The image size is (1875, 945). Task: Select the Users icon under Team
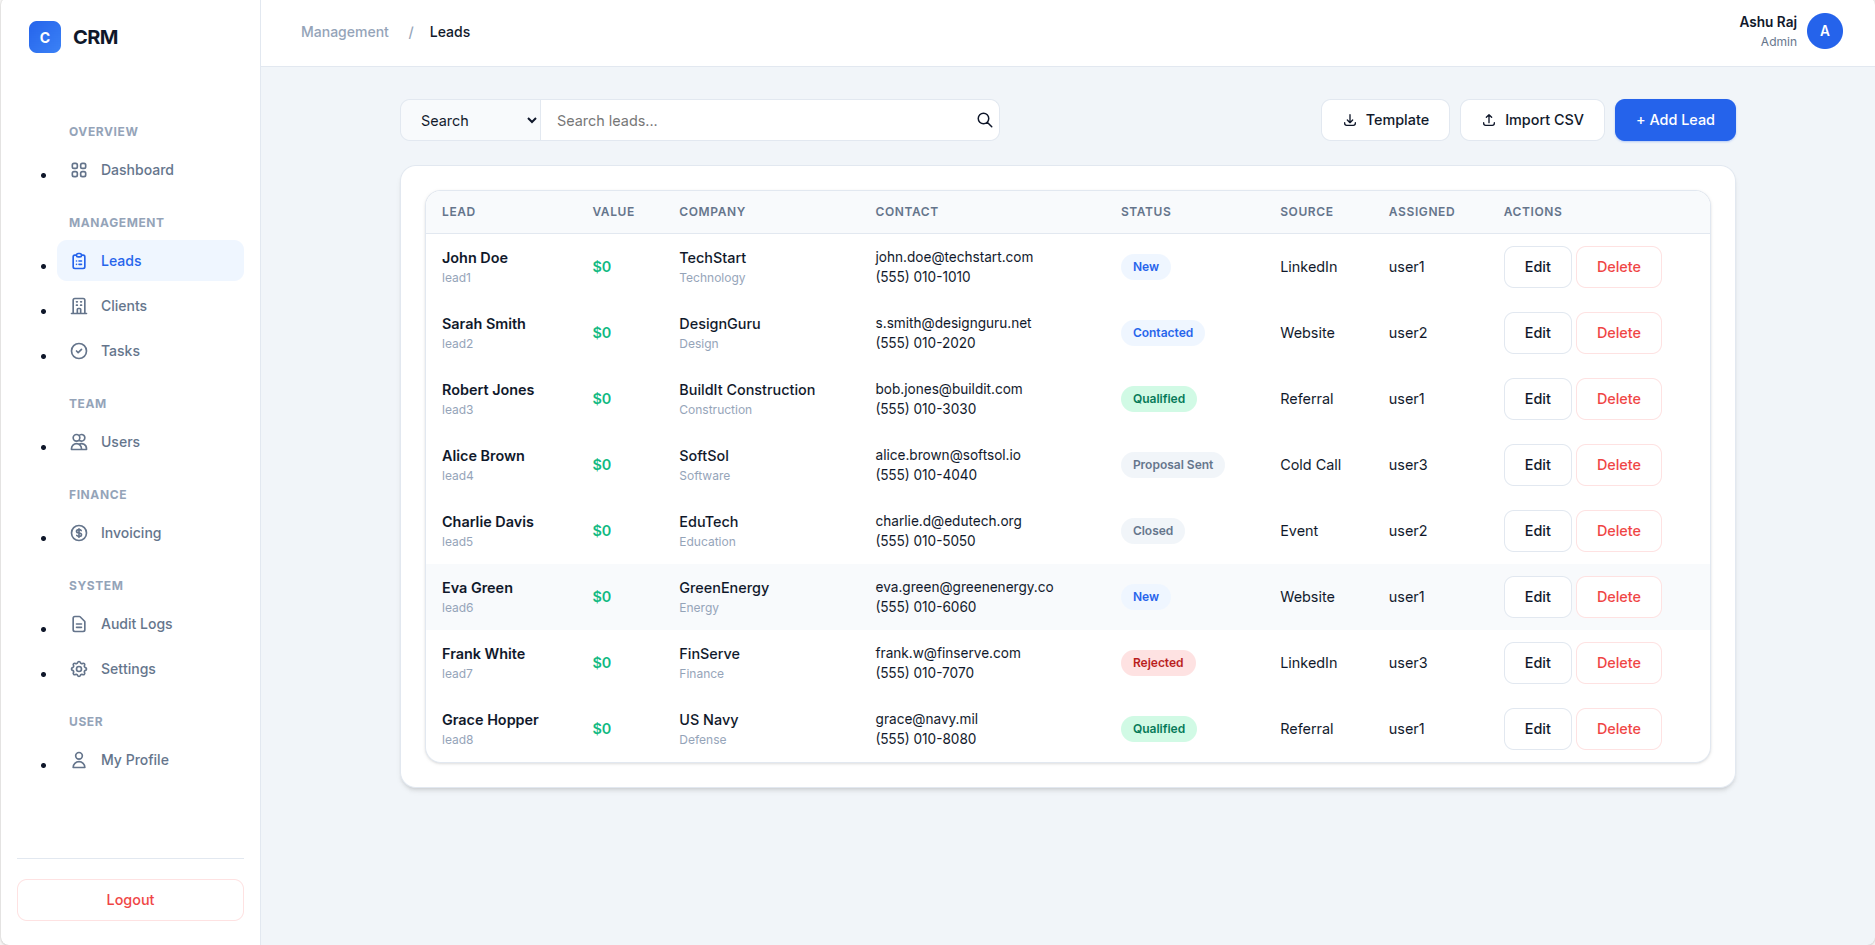[78, 441]
